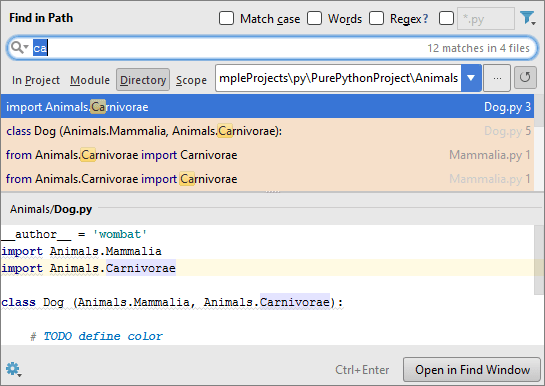This screenshot has width=545, height=386.
Task: Click the *.py file mask field
Action: coord(486,19)
